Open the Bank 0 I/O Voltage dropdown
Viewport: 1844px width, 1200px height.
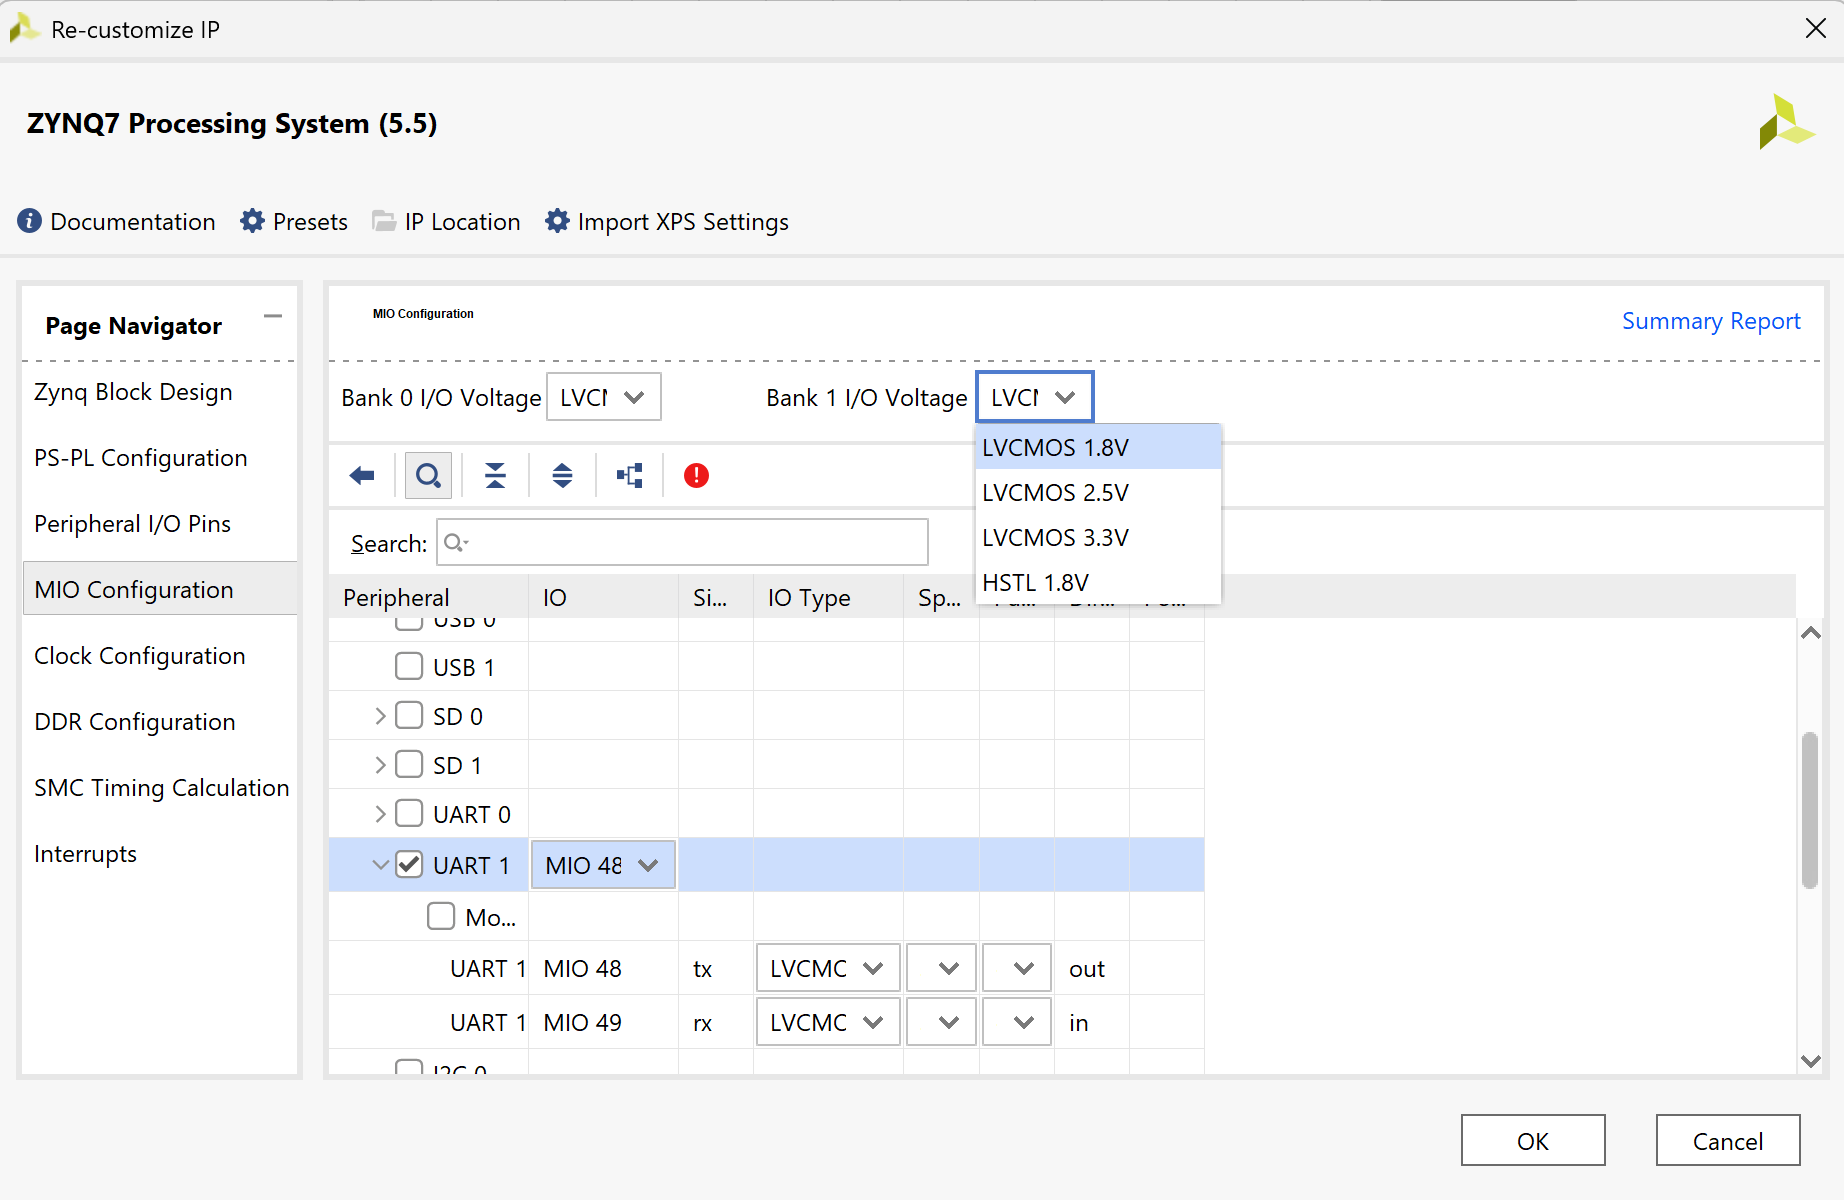(x=603, y=397)
